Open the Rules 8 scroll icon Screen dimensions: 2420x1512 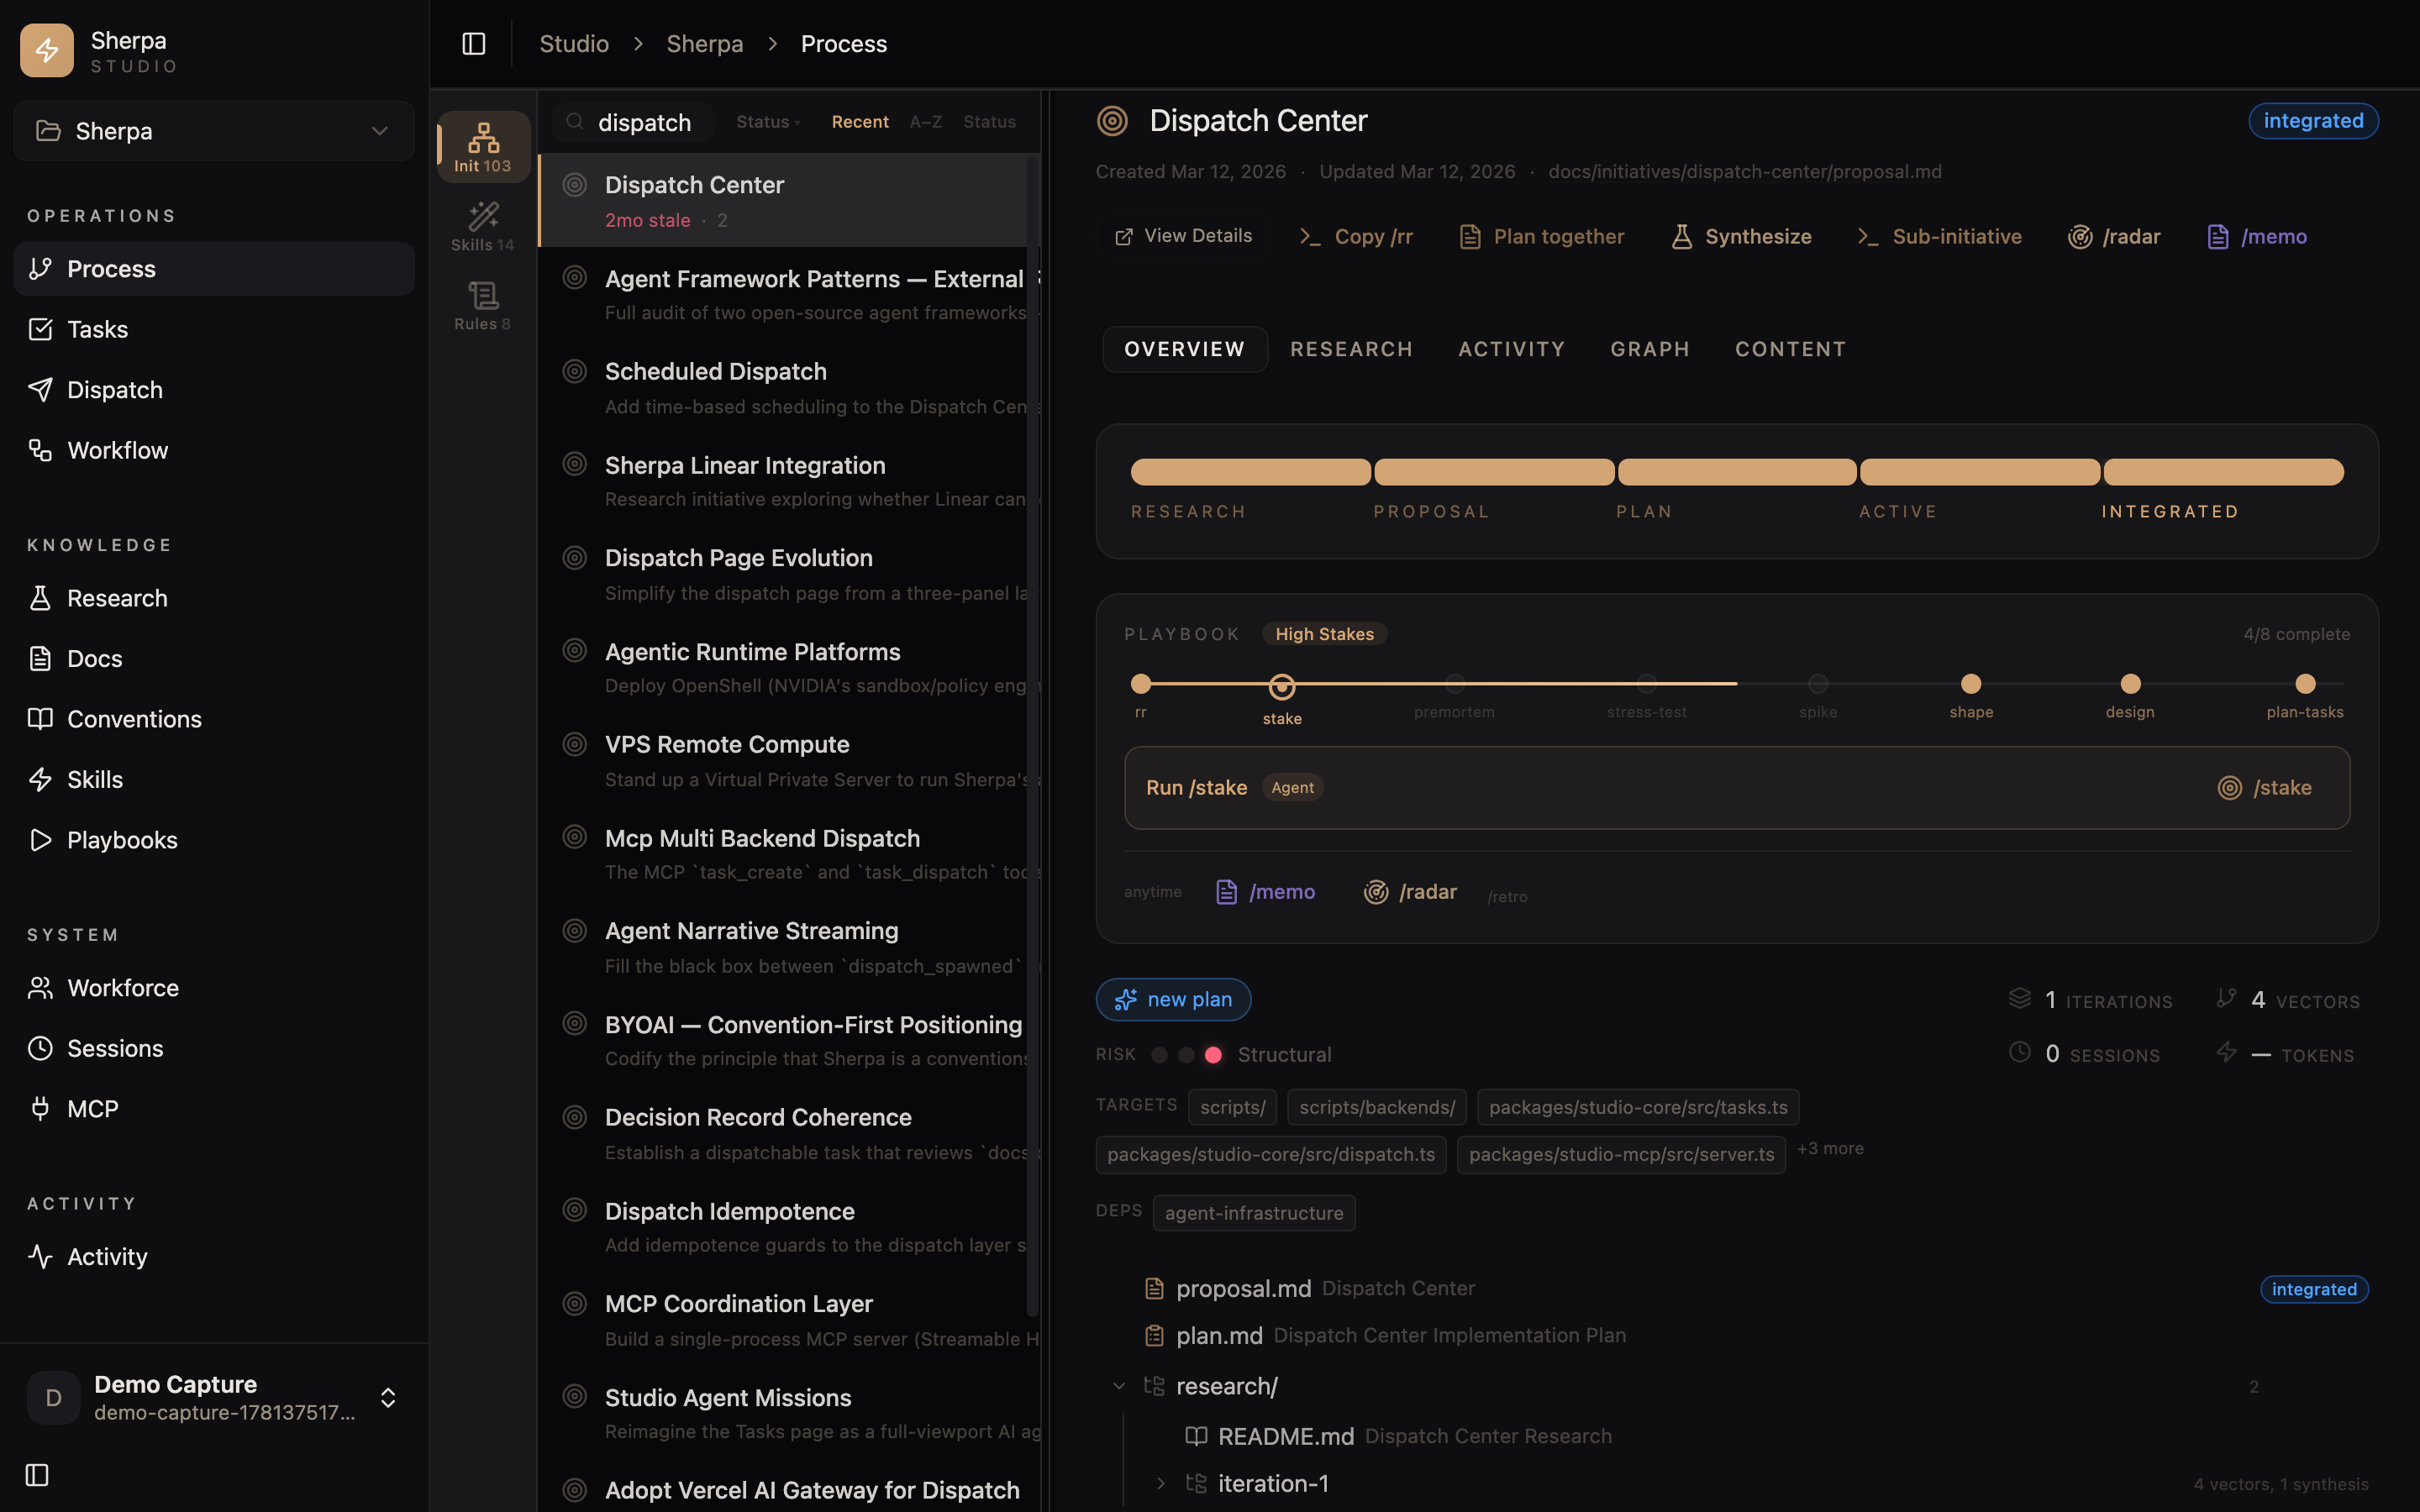point(483,306)
